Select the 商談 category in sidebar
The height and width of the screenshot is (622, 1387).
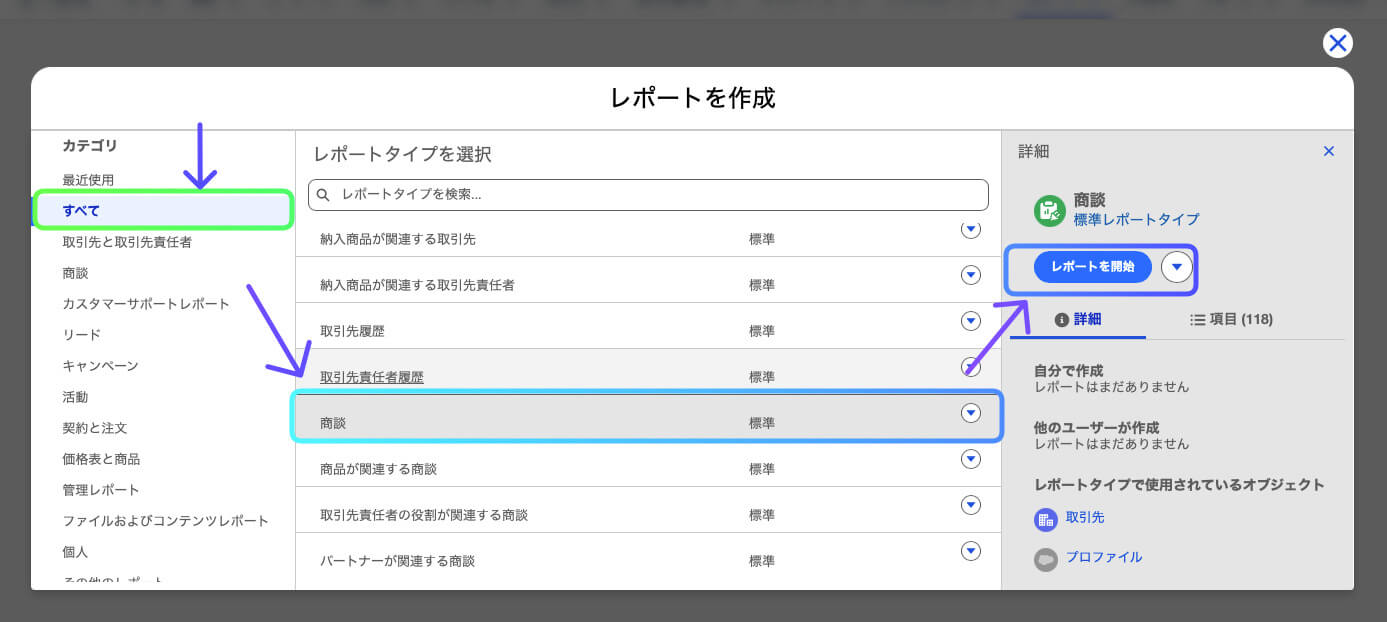[75, 273]
